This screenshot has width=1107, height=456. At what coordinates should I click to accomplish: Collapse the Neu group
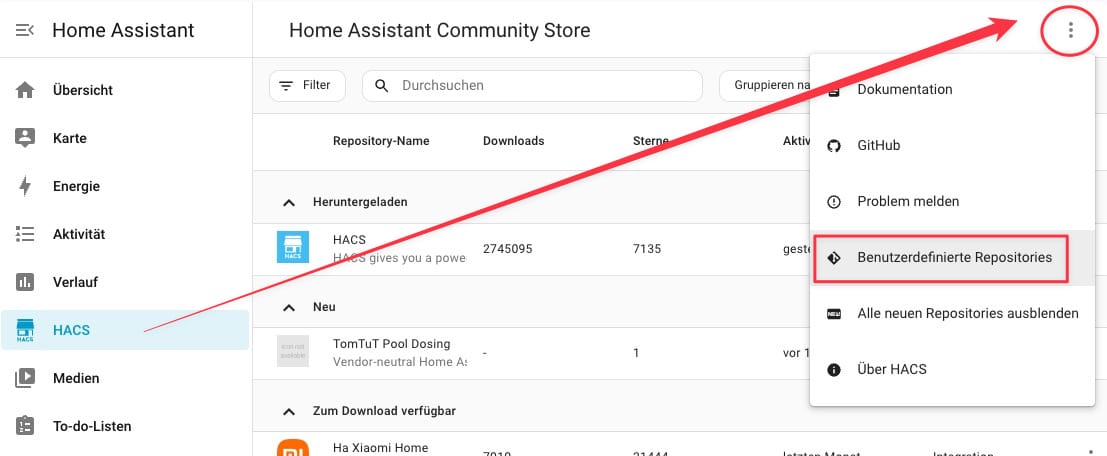(x=289, y=307)
